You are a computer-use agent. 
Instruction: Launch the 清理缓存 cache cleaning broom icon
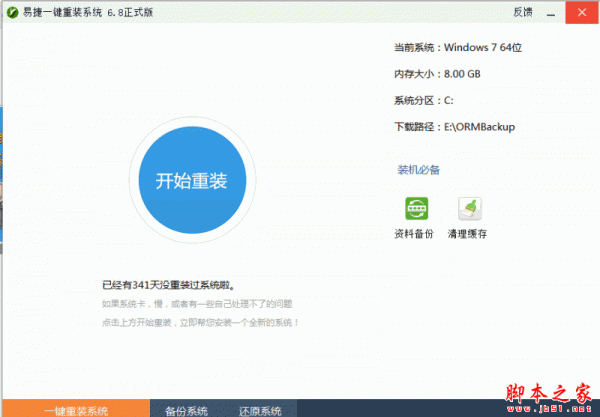coord(470,208)
